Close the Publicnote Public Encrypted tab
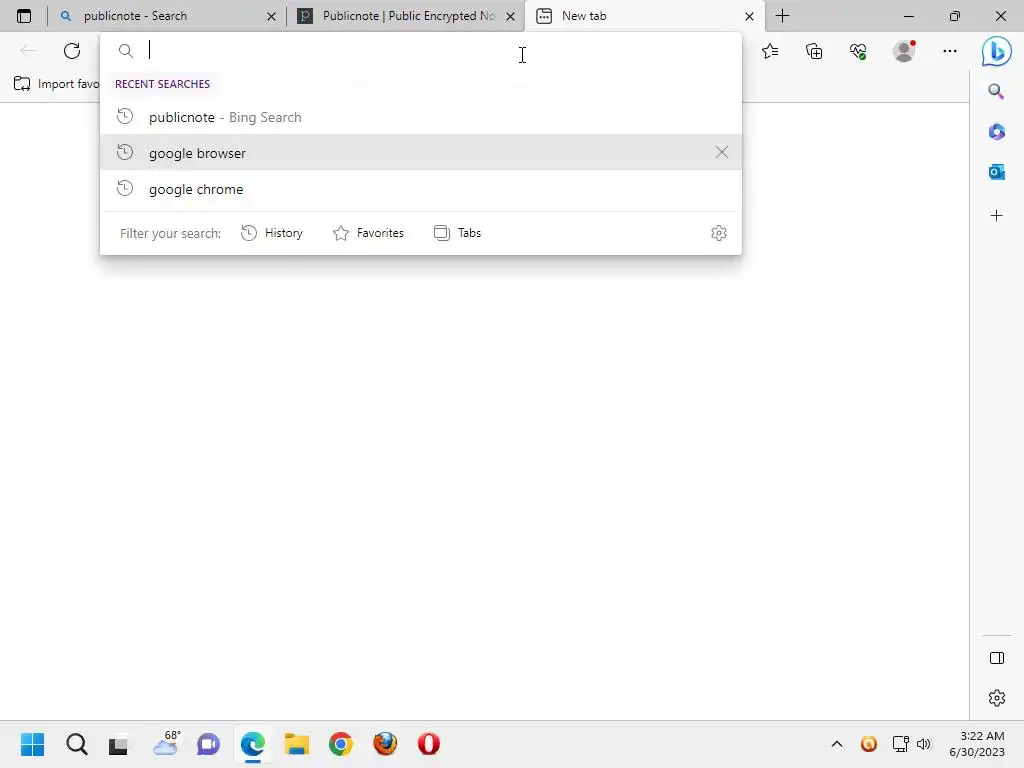1024x768 pixels. click(x=511, y=16)
